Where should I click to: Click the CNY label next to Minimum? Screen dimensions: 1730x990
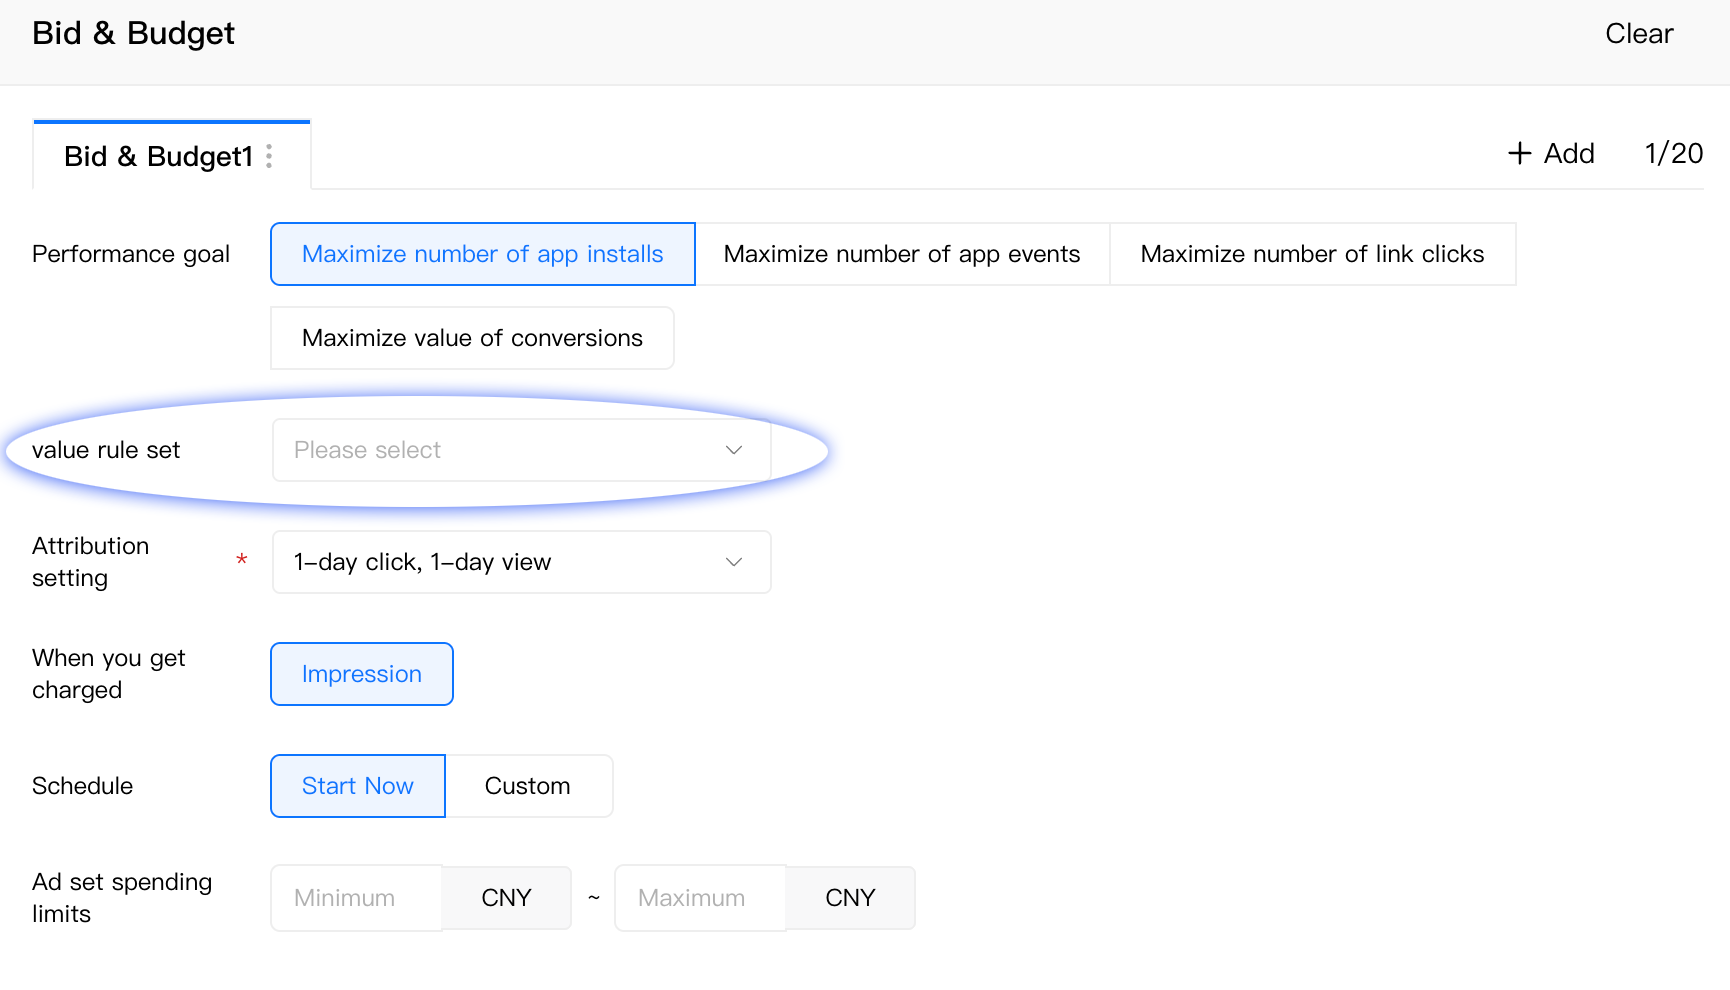[x=506, y=898]
